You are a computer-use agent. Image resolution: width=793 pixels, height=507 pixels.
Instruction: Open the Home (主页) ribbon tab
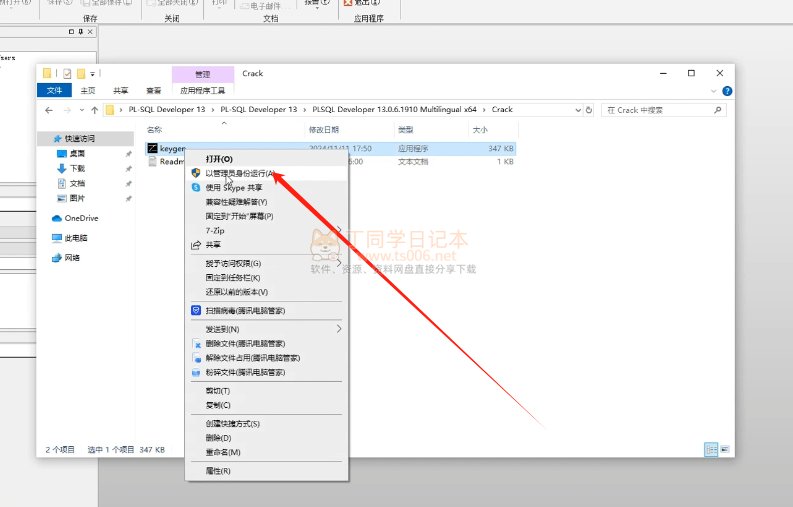tap(87, 91)
